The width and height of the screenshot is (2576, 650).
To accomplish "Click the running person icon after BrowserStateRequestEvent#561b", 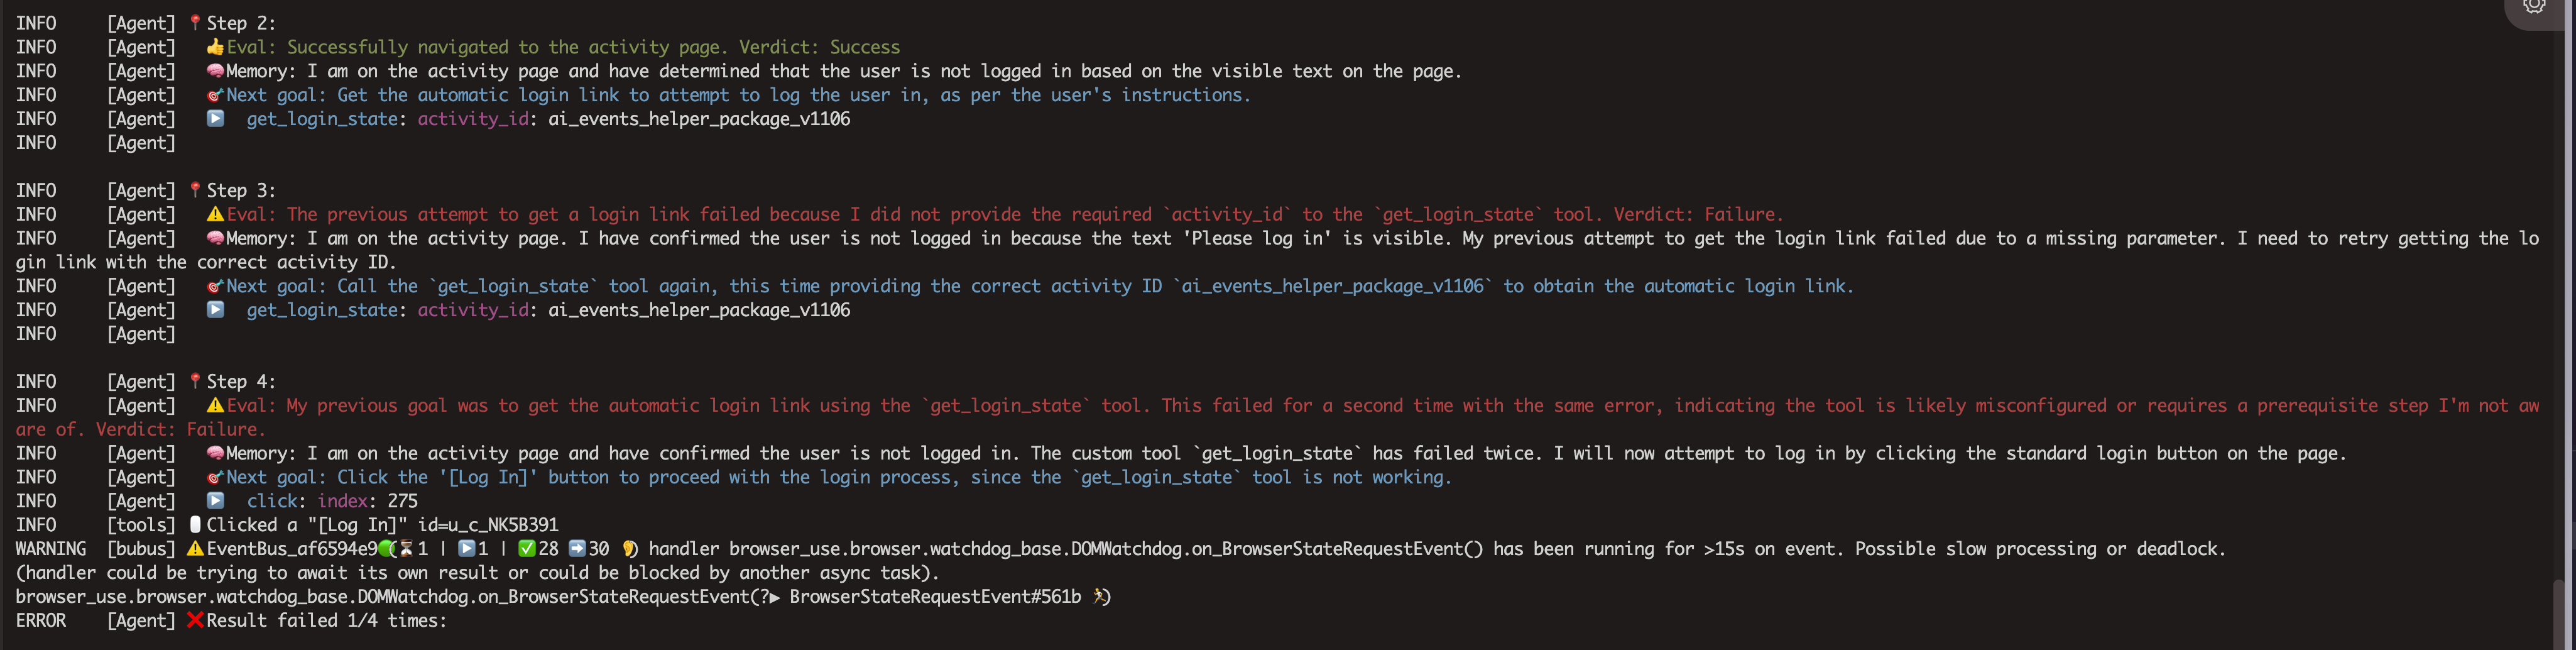I will (x=1100, y=596).
